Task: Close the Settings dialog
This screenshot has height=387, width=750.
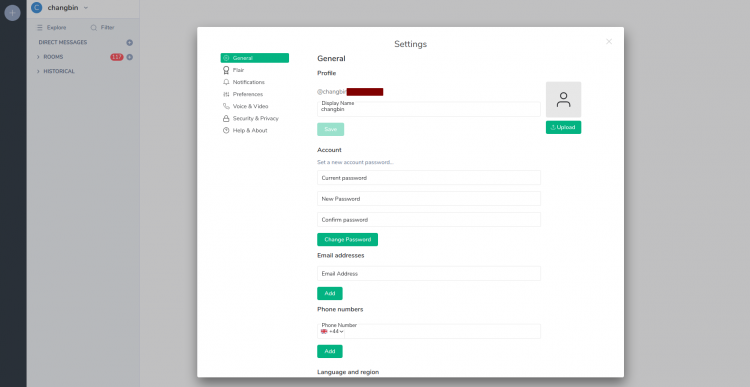Action: tap(609, 42)
